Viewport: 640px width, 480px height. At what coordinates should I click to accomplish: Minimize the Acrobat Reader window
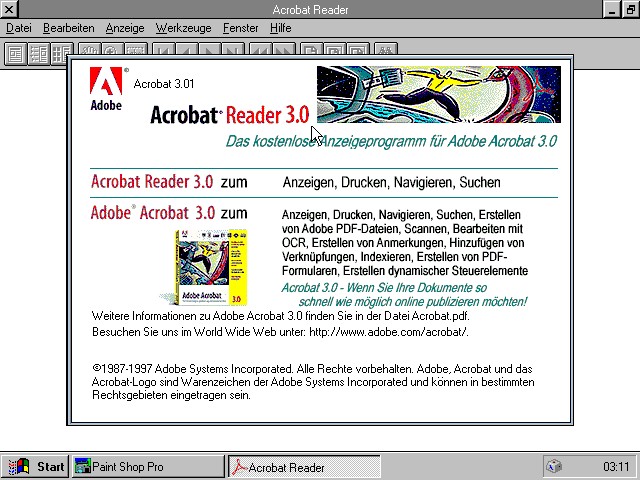612,9
